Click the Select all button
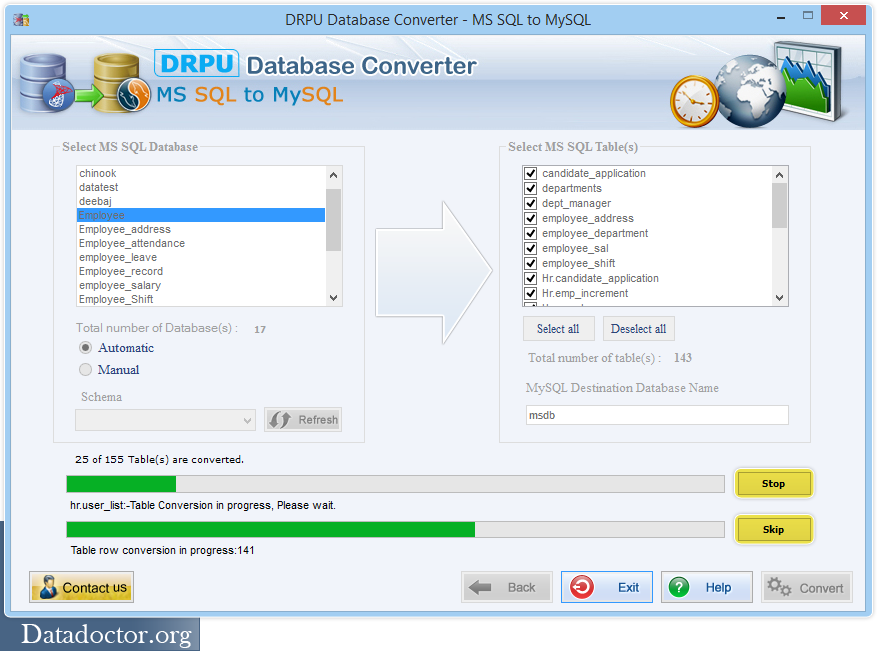Image resolution: width=877 pixels, height=651 pixels. point(558,329)
